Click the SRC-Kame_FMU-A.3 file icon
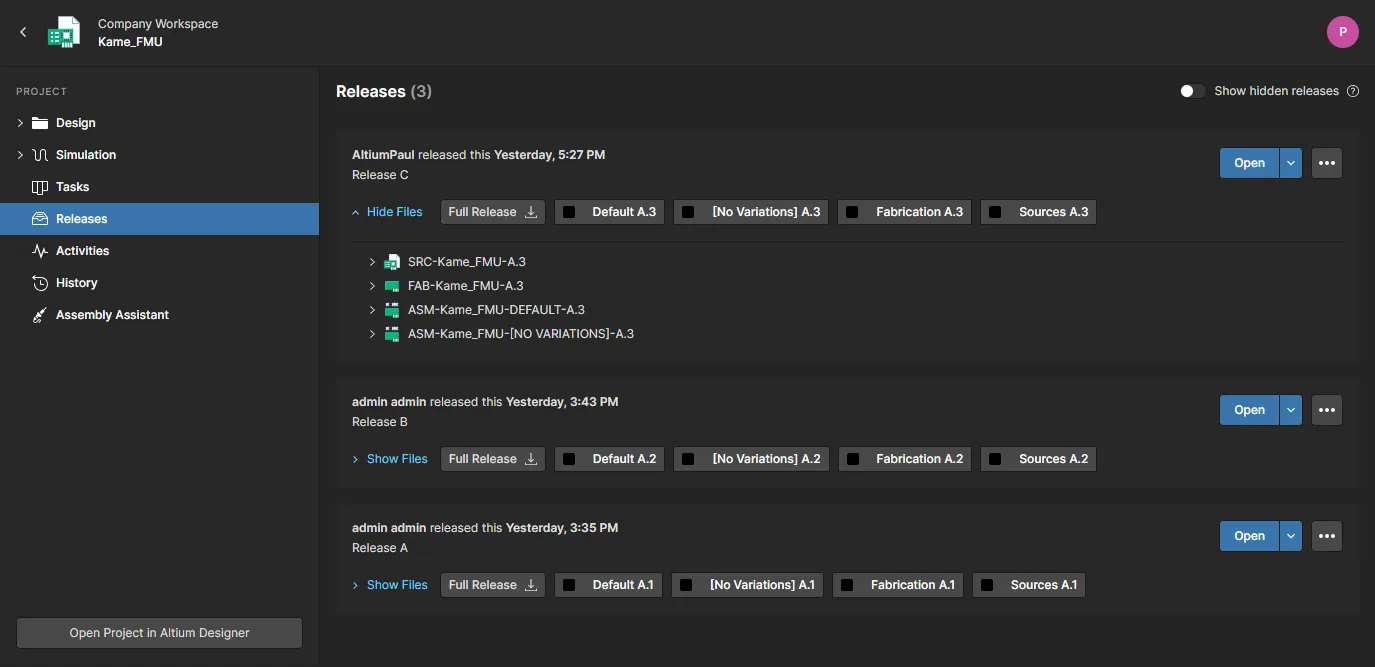 (x=392, y=262)
